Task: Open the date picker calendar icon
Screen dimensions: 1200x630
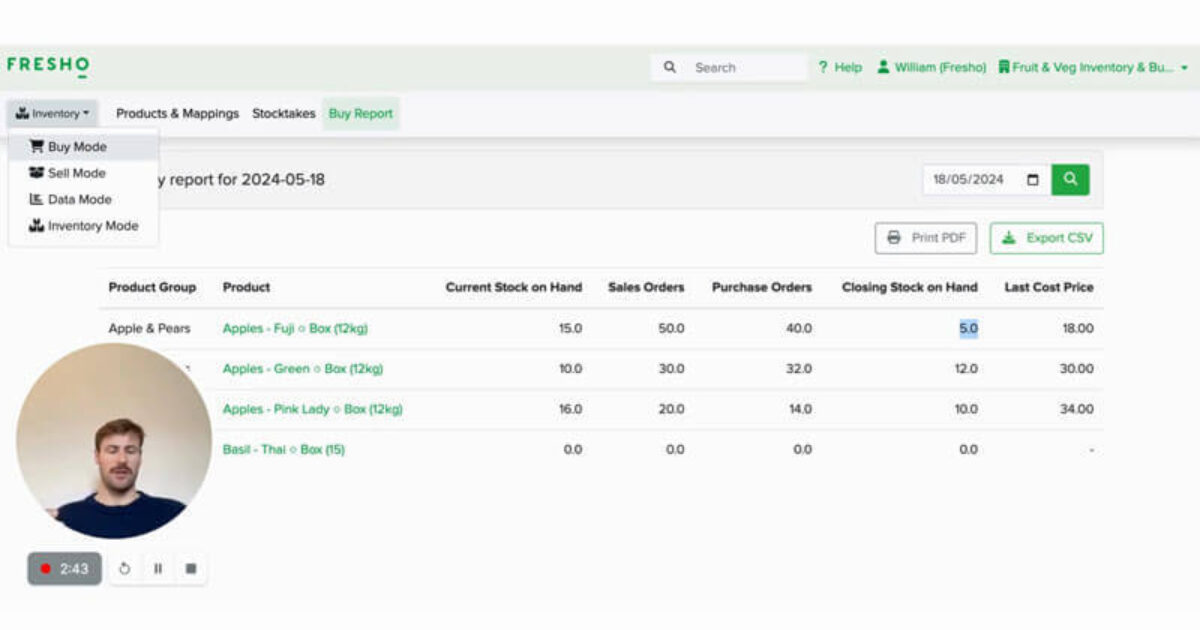Action: [x=1033, y=180]
